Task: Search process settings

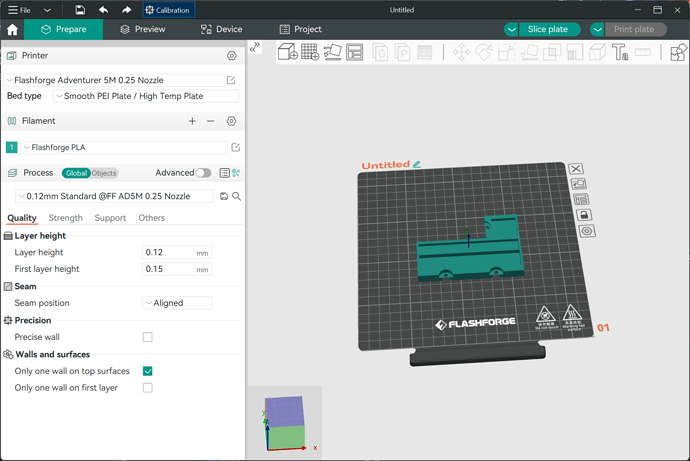Action: 236,196
